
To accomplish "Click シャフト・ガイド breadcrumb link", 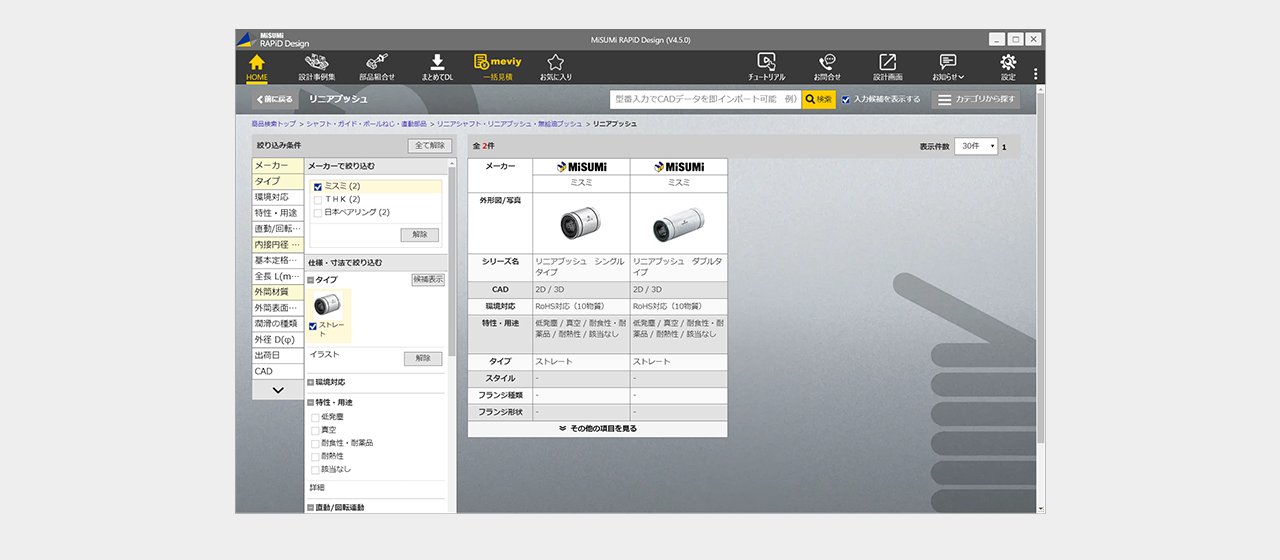I will tap(365, 124).
